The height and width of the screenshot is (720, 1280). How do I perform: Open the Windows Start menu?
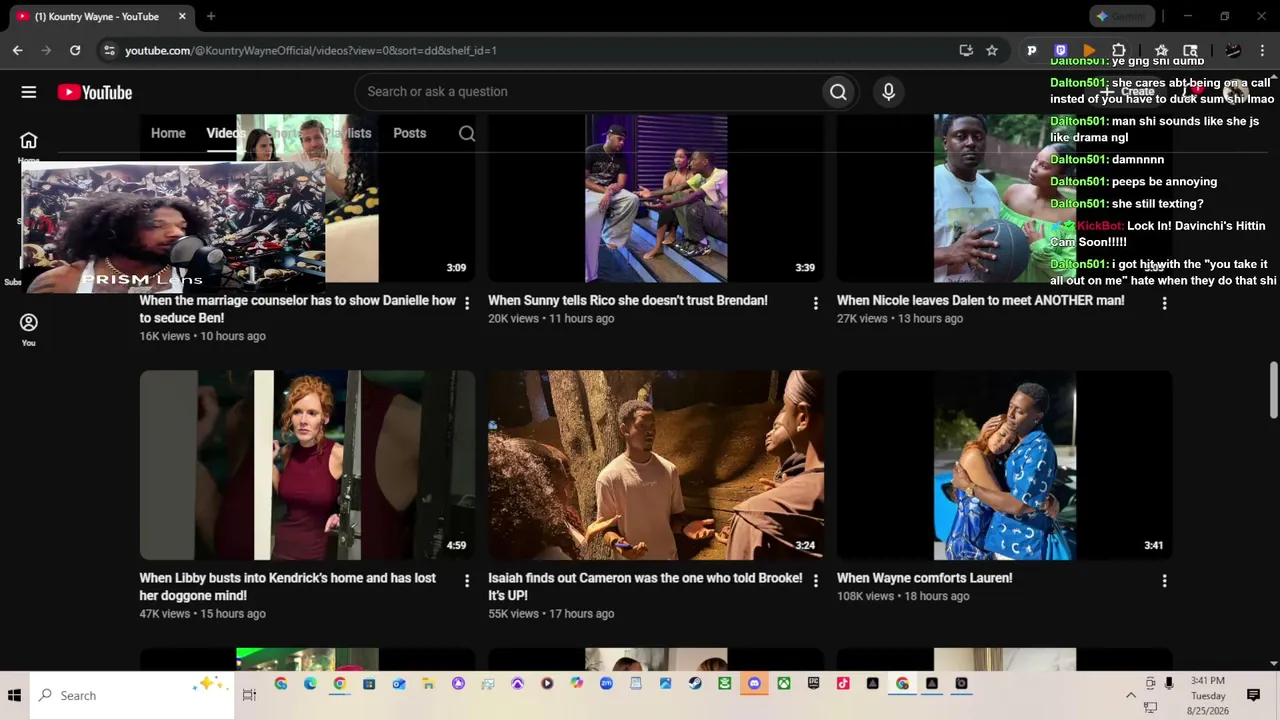click(x=14, y=695)
